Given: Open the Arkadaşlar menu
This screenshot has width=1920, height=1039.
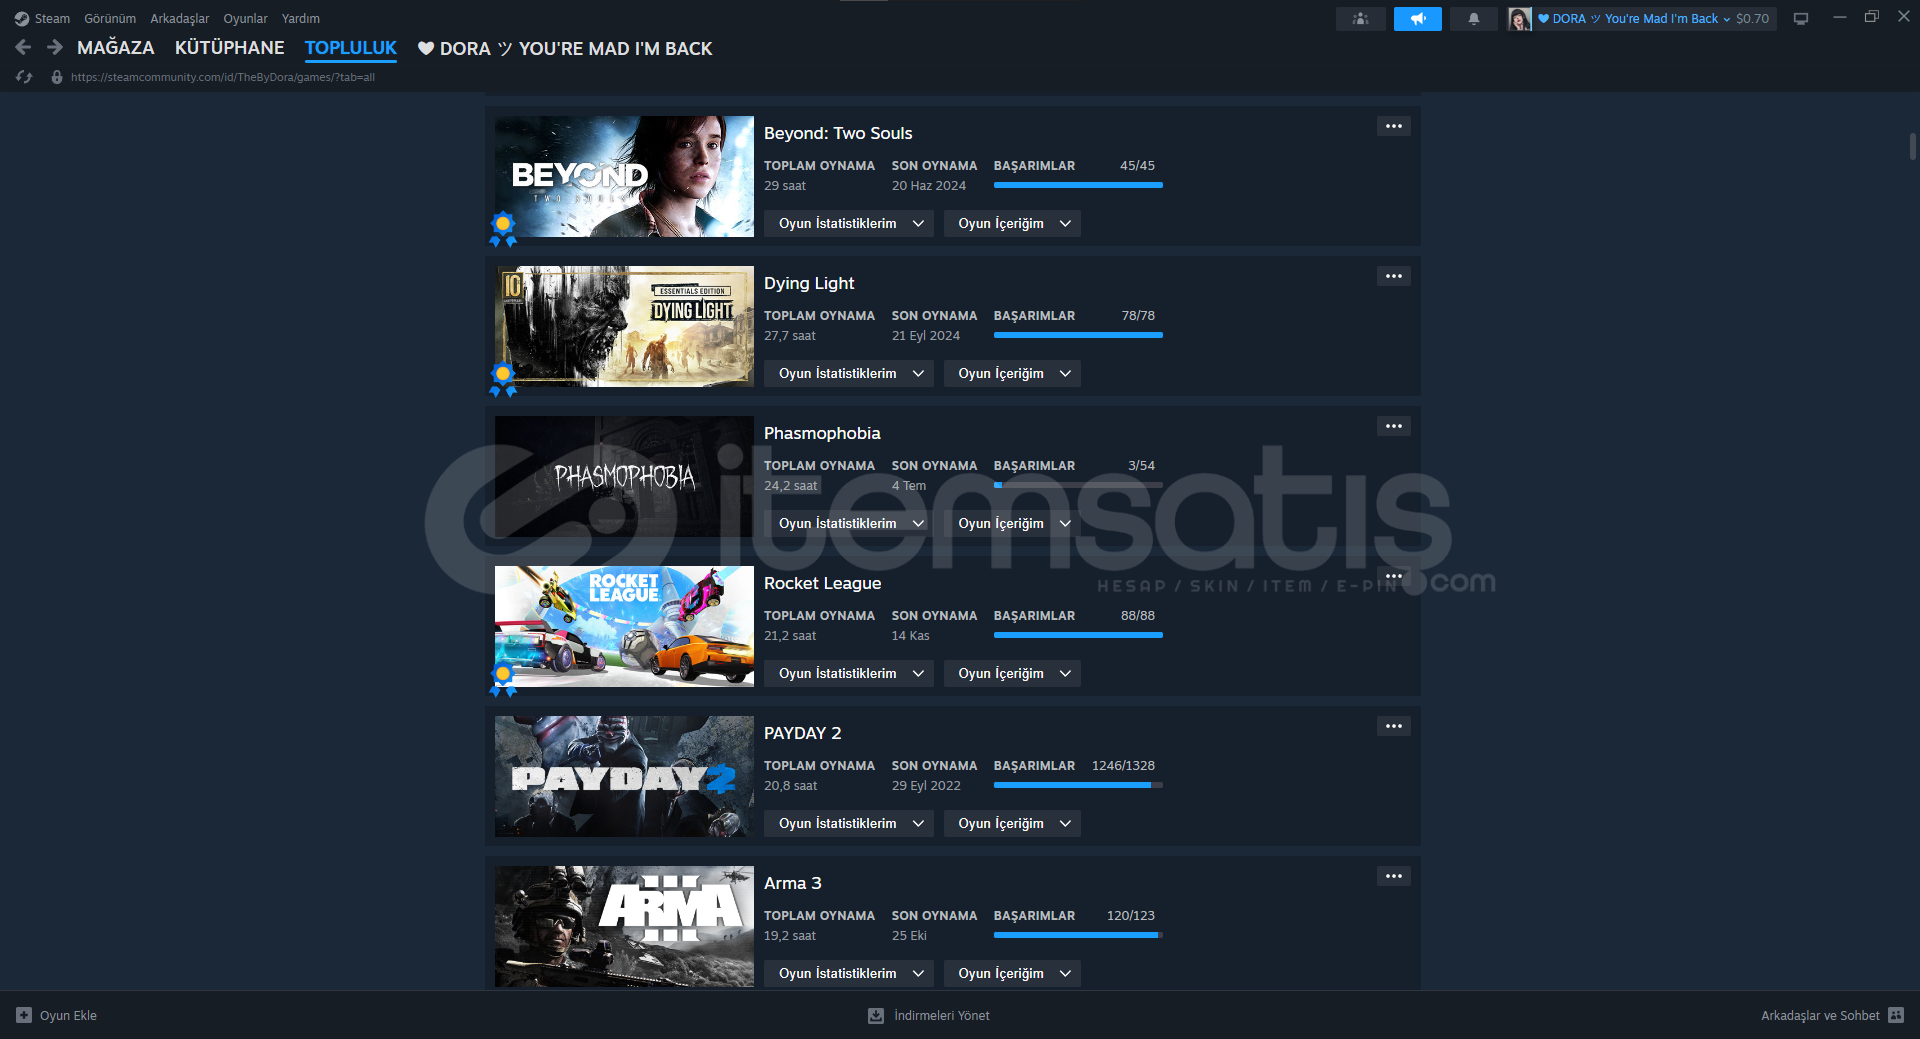Looking at the screenshot, I should tap(180, 18).
